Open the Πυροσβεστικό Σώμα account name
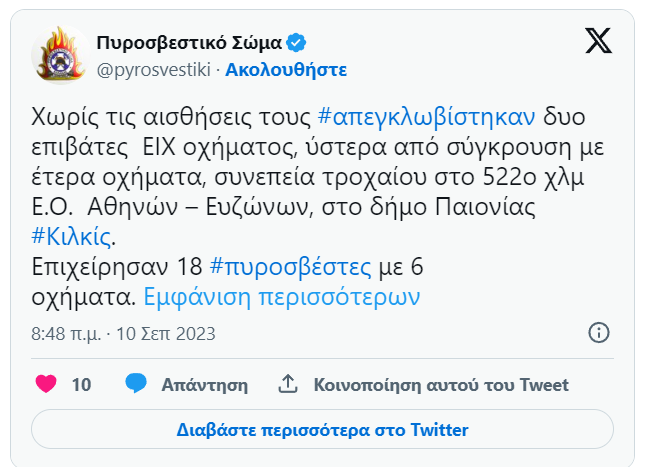Screen dimensions: 670x467 pos(189,43)
